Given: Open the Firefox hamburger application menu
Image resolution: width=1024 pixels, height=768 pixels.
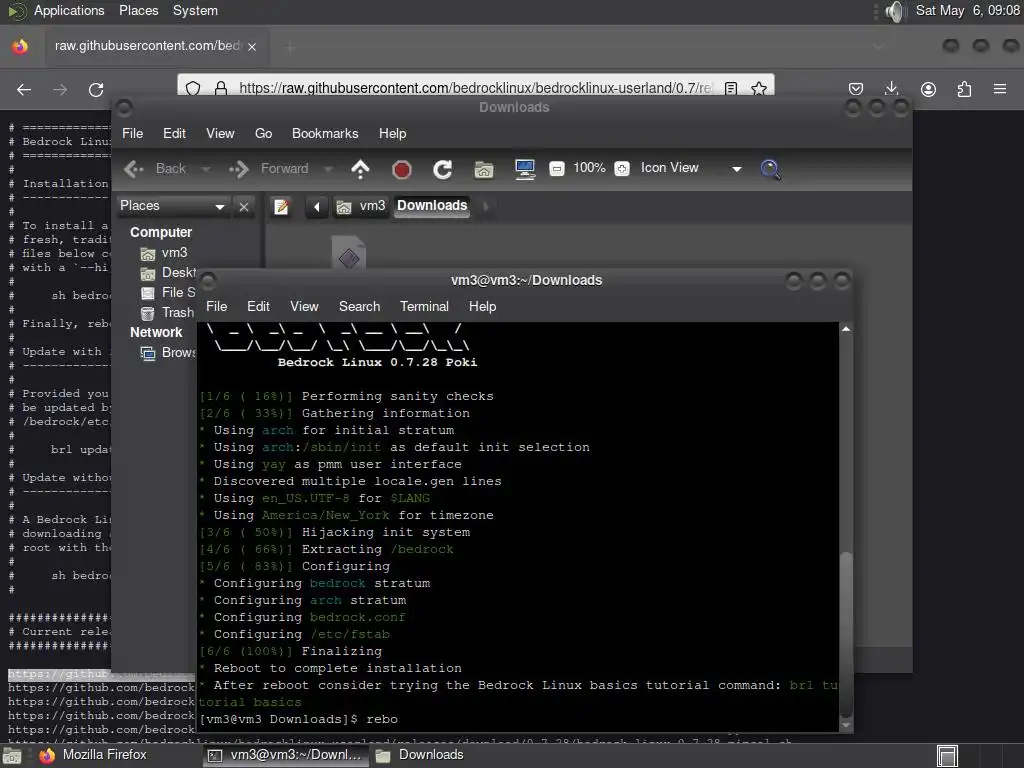Looking at the screenshot, I should (x=1000, y=89).
